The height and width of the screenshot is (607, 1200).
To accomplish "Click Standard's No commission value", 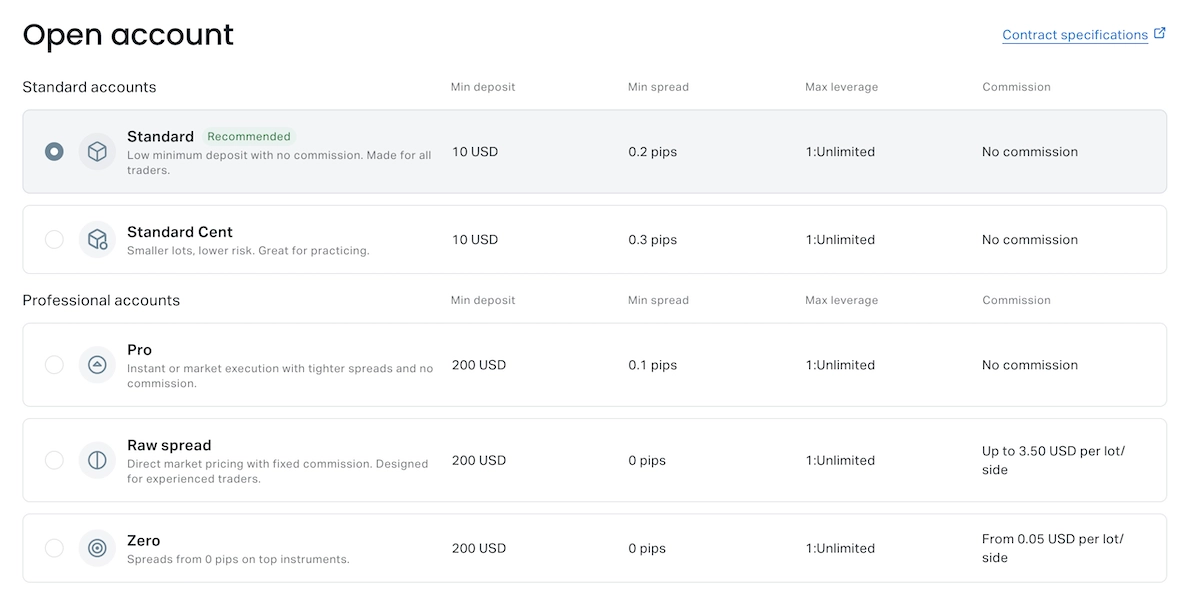I will [x=1030, y=152].
